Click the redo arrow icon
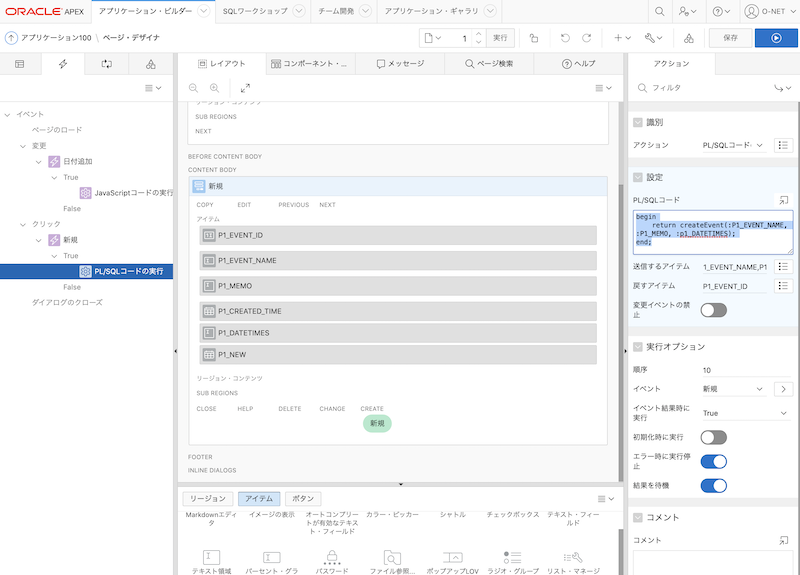Image resolution: width=800 pixels, height=575 pixels. click(x=587, y=38)
